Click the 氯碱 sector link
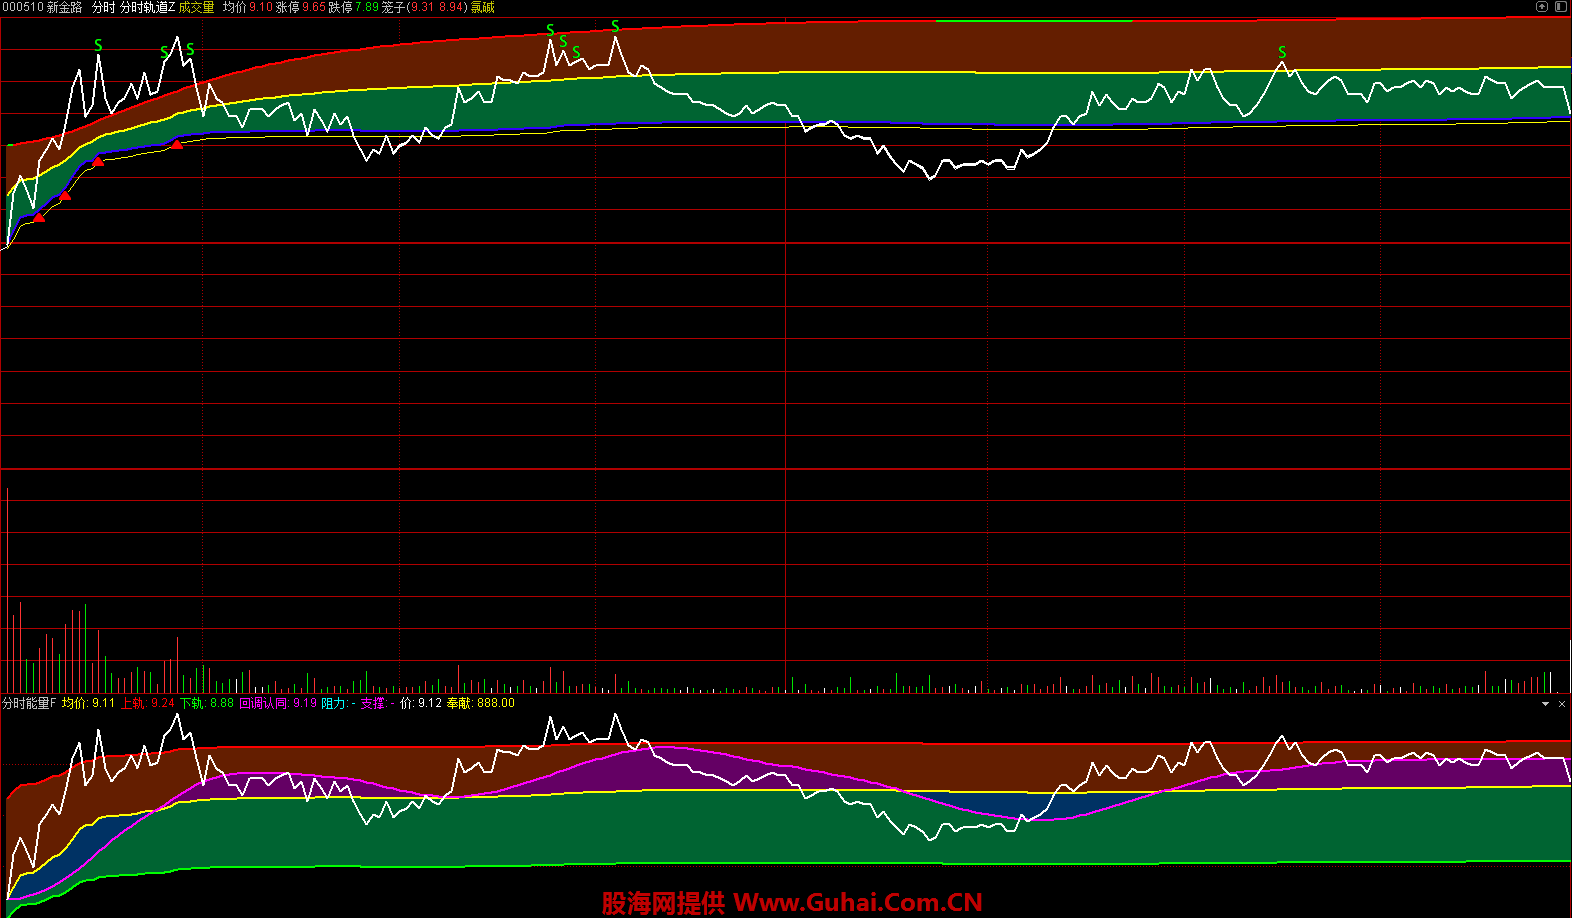 click(483, 7)
